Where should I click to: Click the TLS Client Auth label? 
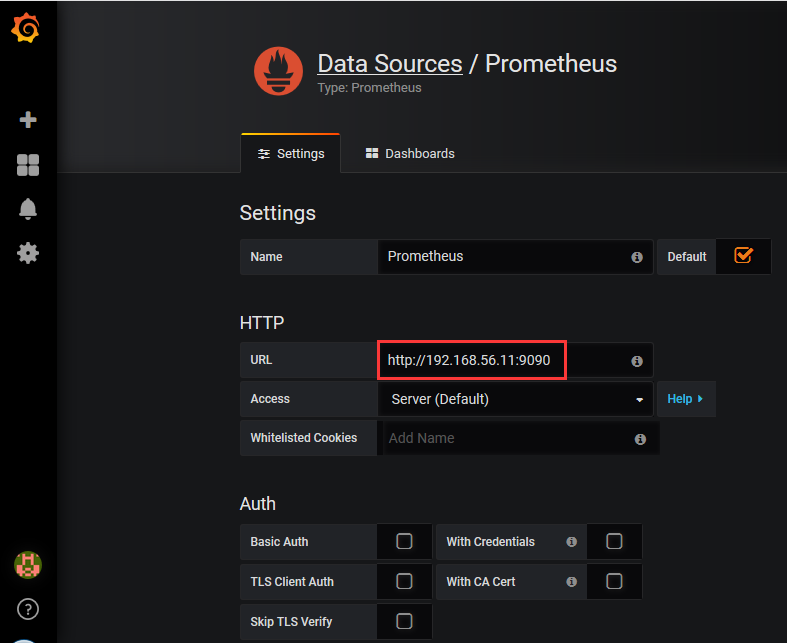click(292, 582)
